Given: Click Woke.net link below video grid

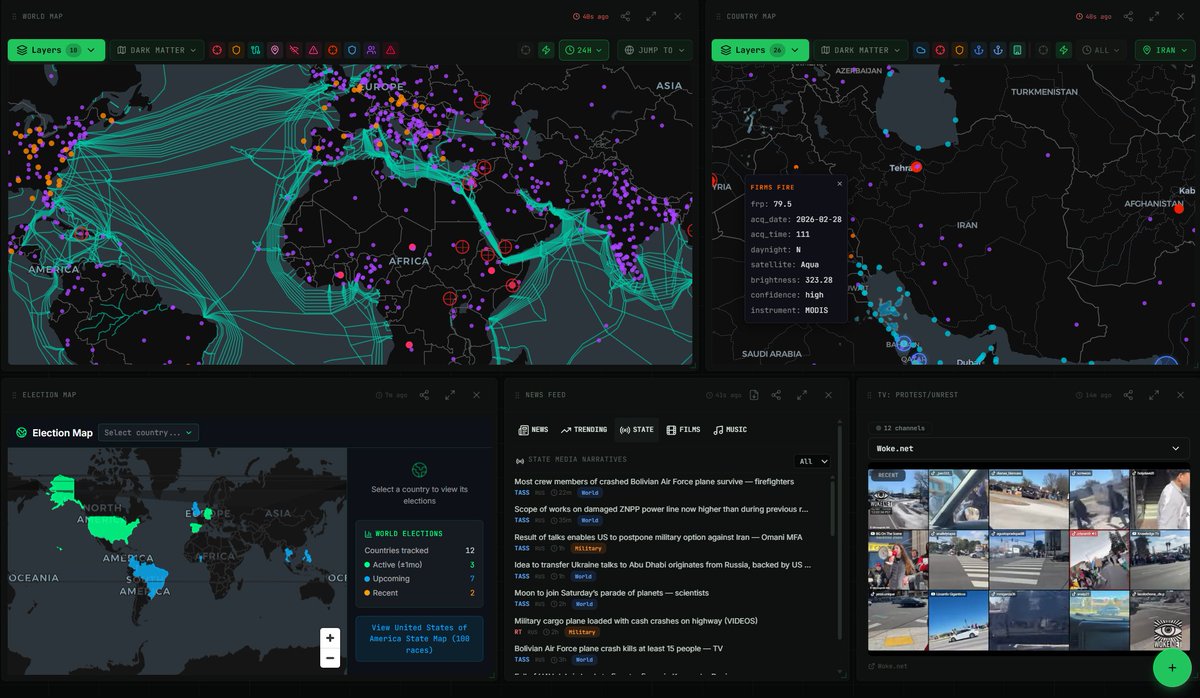Looking at the screenshot, I should [888, 666].
